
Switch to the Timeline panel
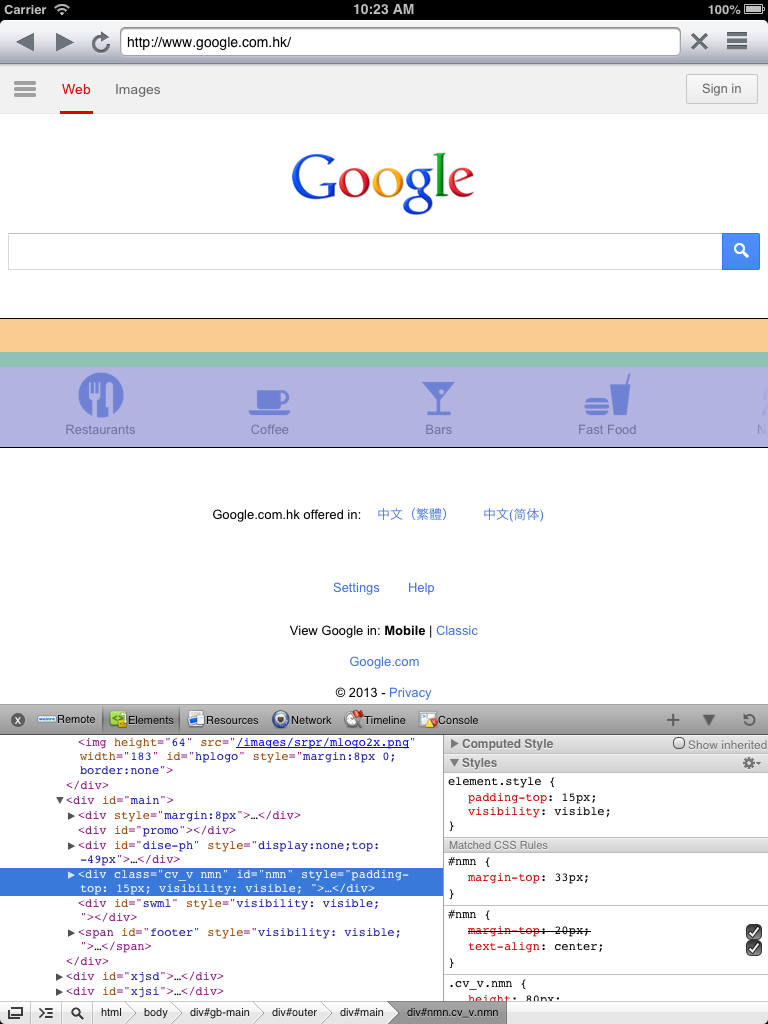pos(375,720)
